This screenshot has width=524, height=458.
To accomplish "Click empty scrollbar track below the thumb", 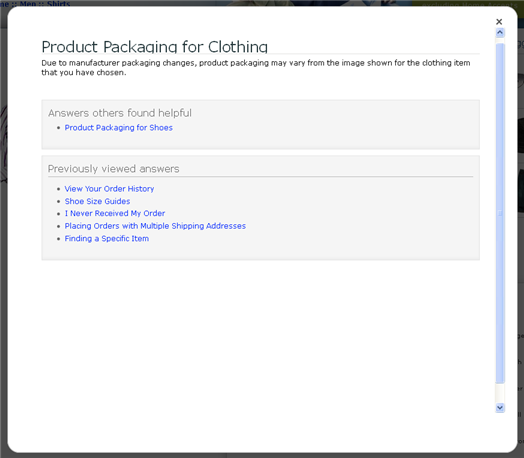I will click(500, 393).
